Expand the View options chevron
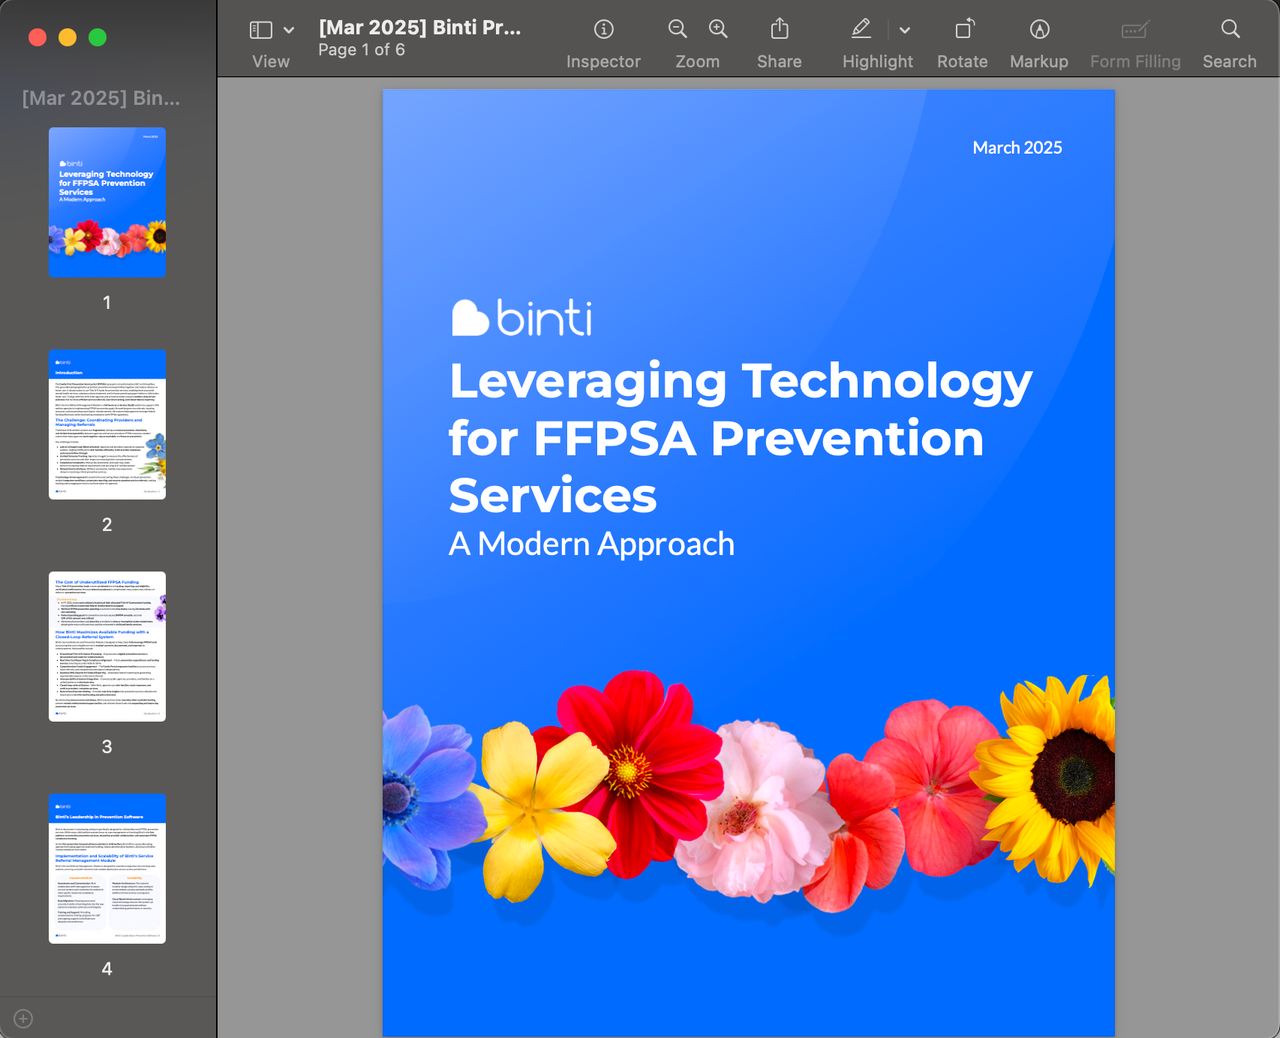Image resolution: width=1280 pixels, height=1038 pixels. 287,29
